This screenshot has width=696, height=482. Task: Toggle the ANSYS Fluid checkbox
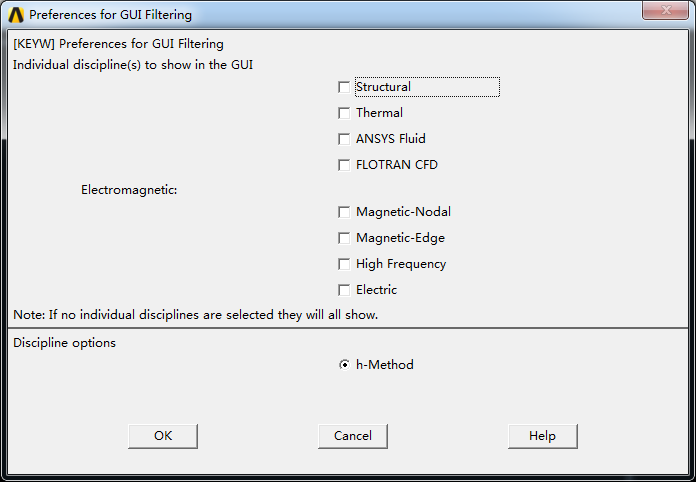(x=345, y=139)
